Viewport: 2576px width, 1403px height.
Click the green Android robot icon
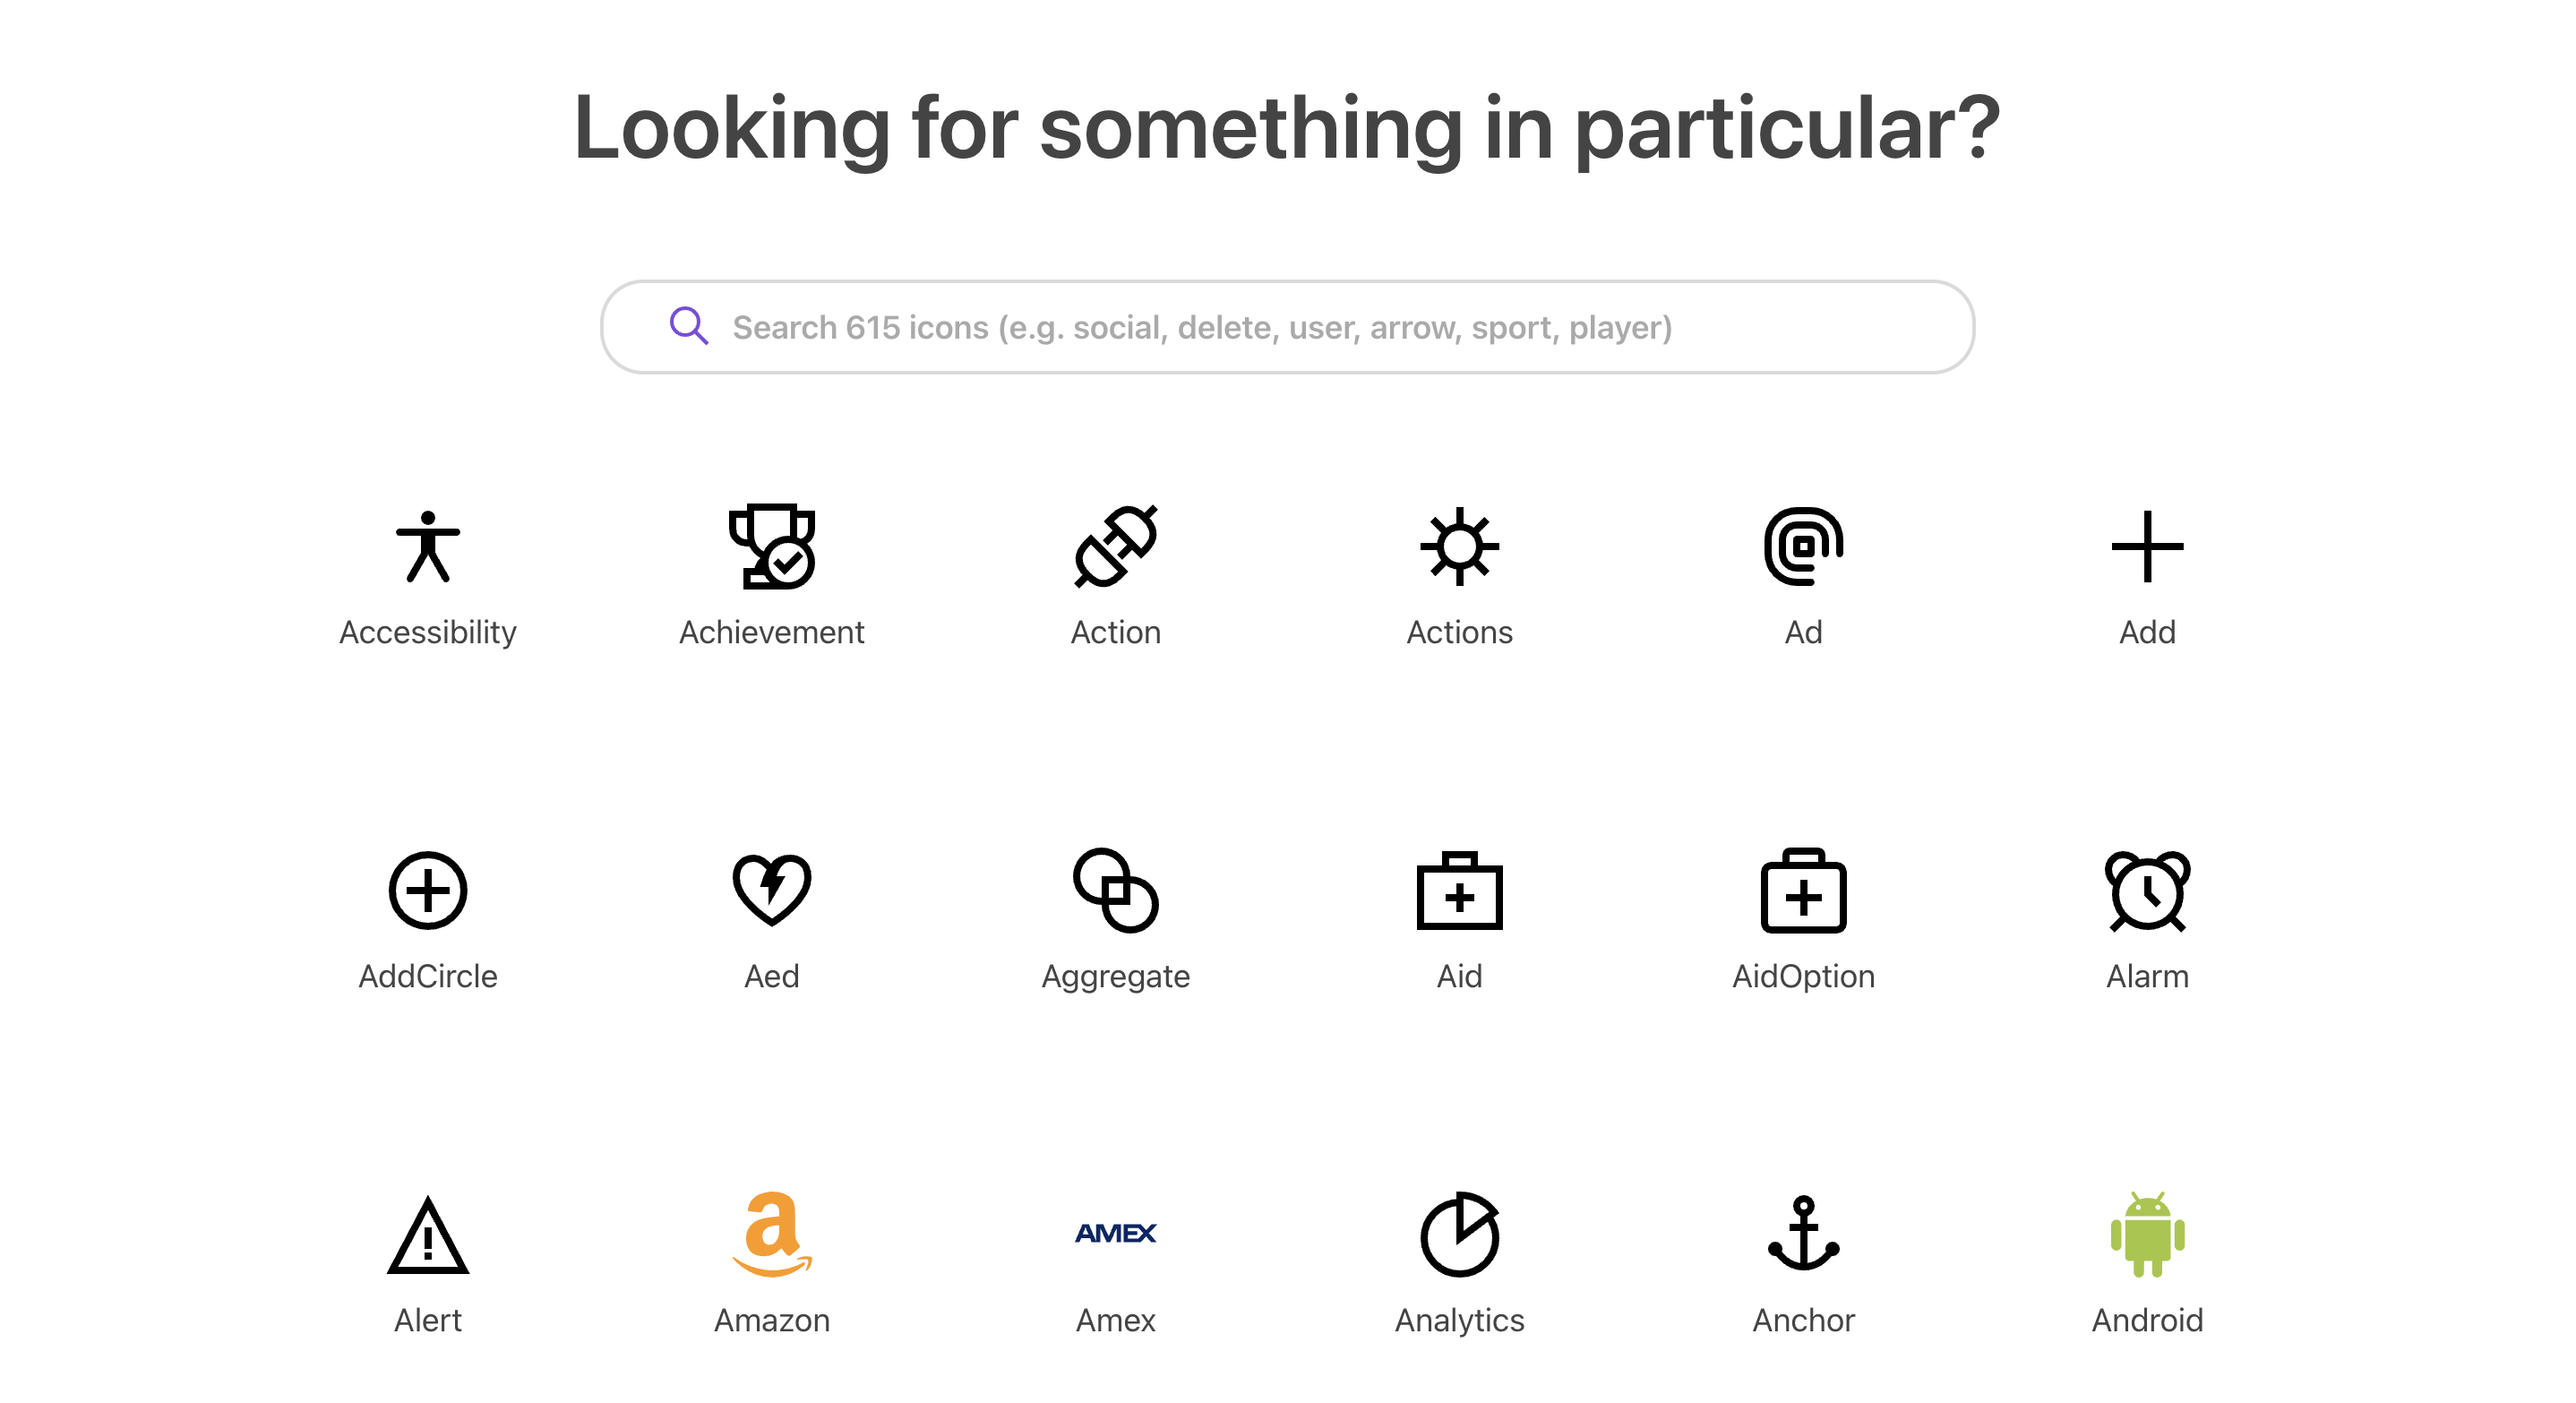(2147, 1235)
